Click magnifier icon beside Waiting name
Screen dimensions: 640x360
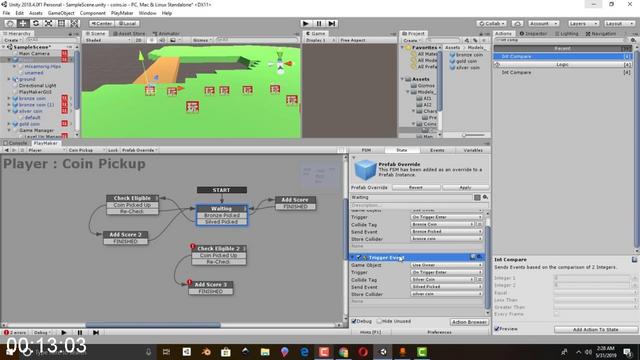coord(485,198)
